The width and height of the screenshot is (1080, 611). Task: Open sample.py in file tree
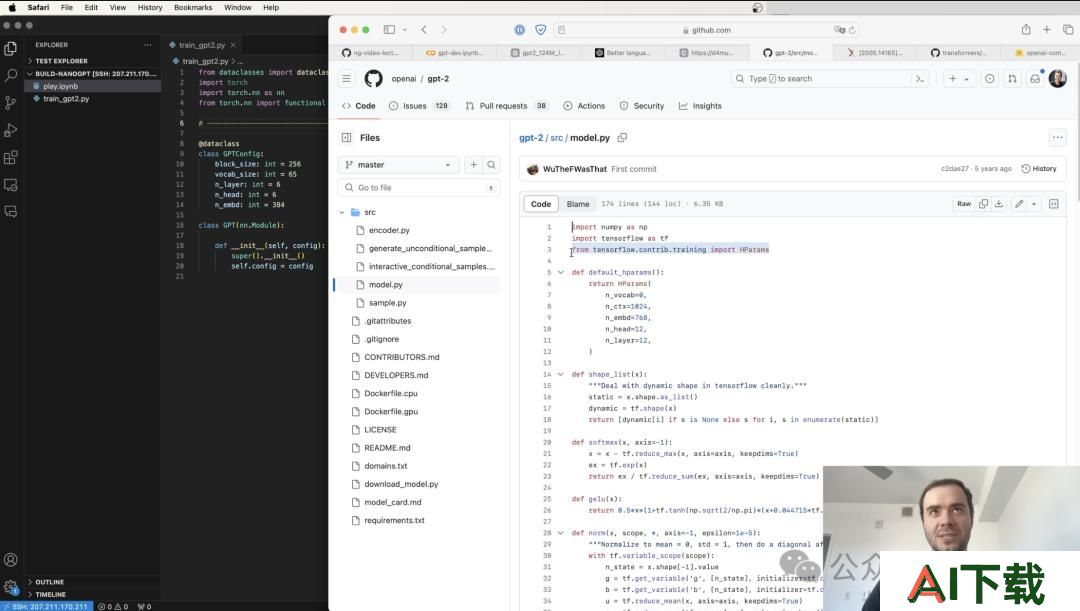pos(387,302)
